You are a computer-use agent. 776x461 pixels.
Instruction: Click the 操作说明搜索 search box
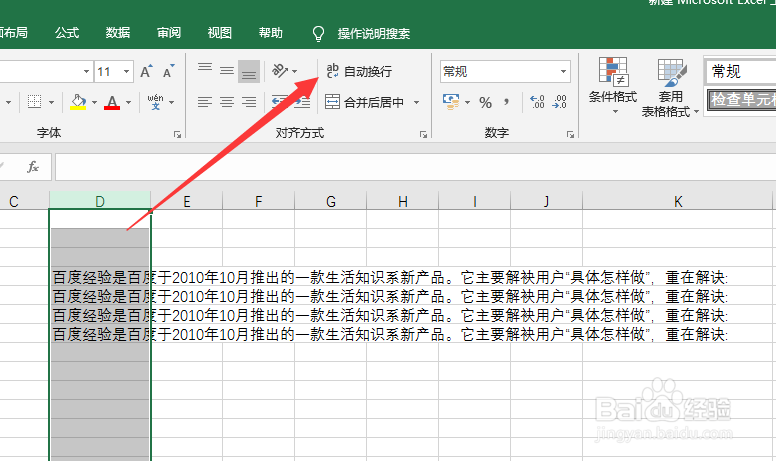click(374, 34)
